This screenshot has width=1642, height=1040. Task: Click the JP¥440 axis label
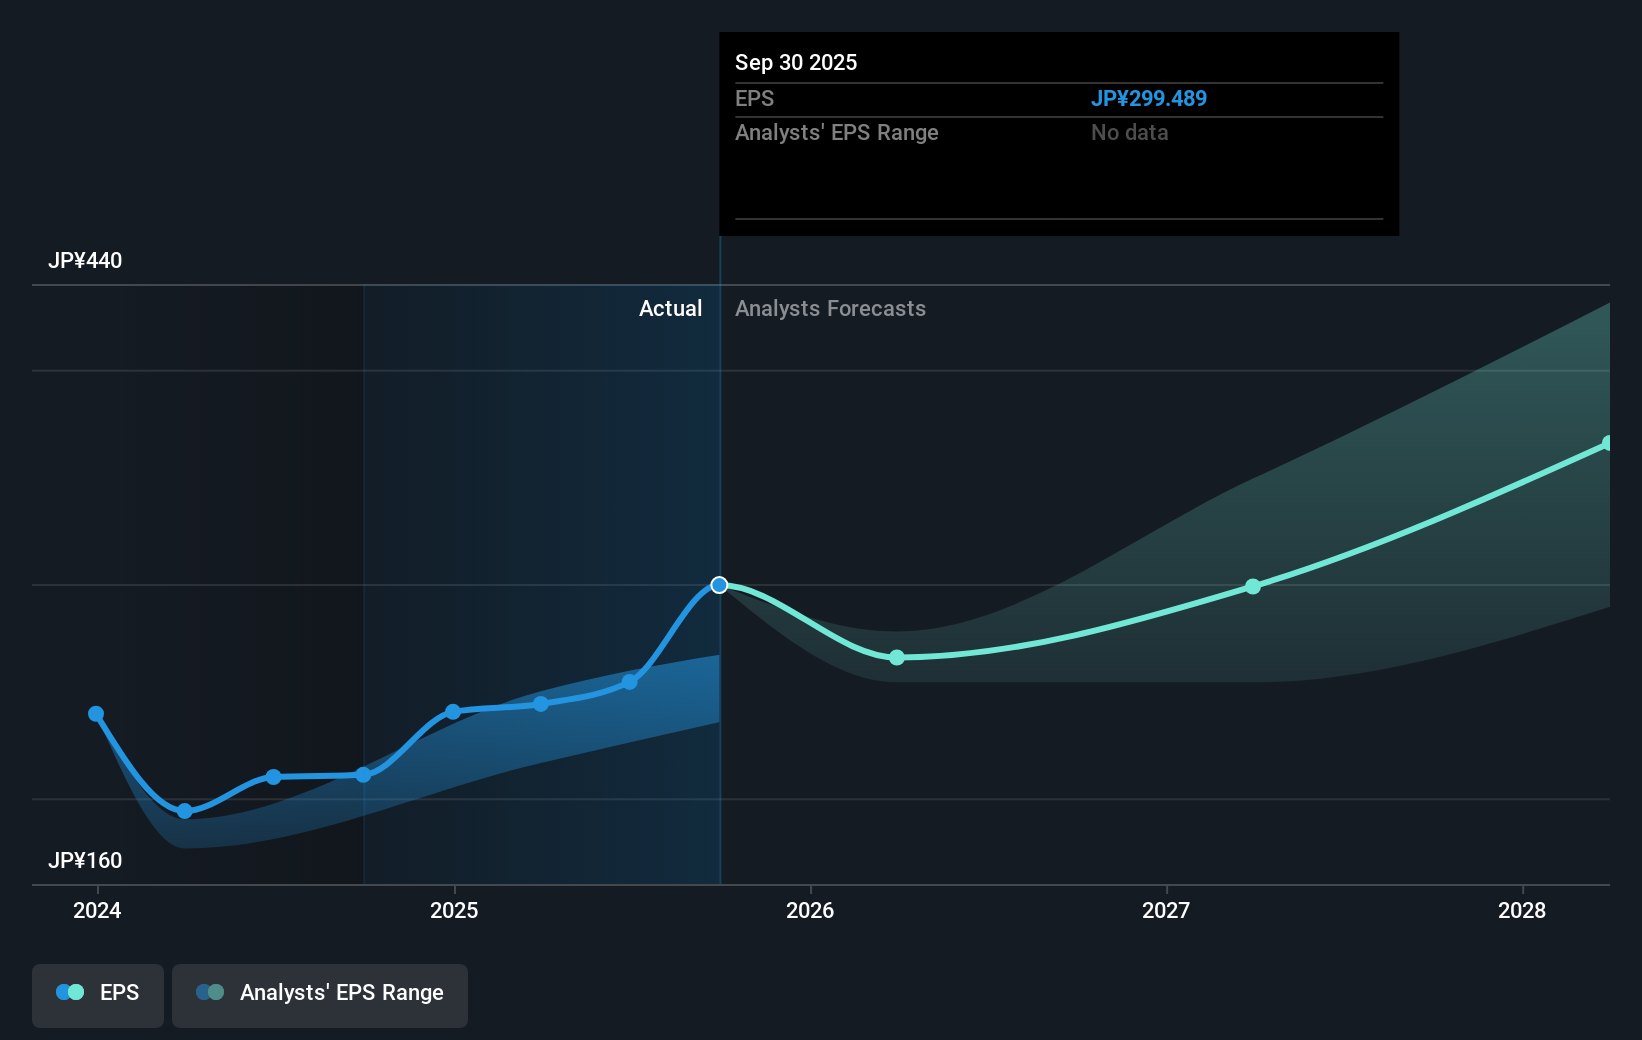pos(85,261)
